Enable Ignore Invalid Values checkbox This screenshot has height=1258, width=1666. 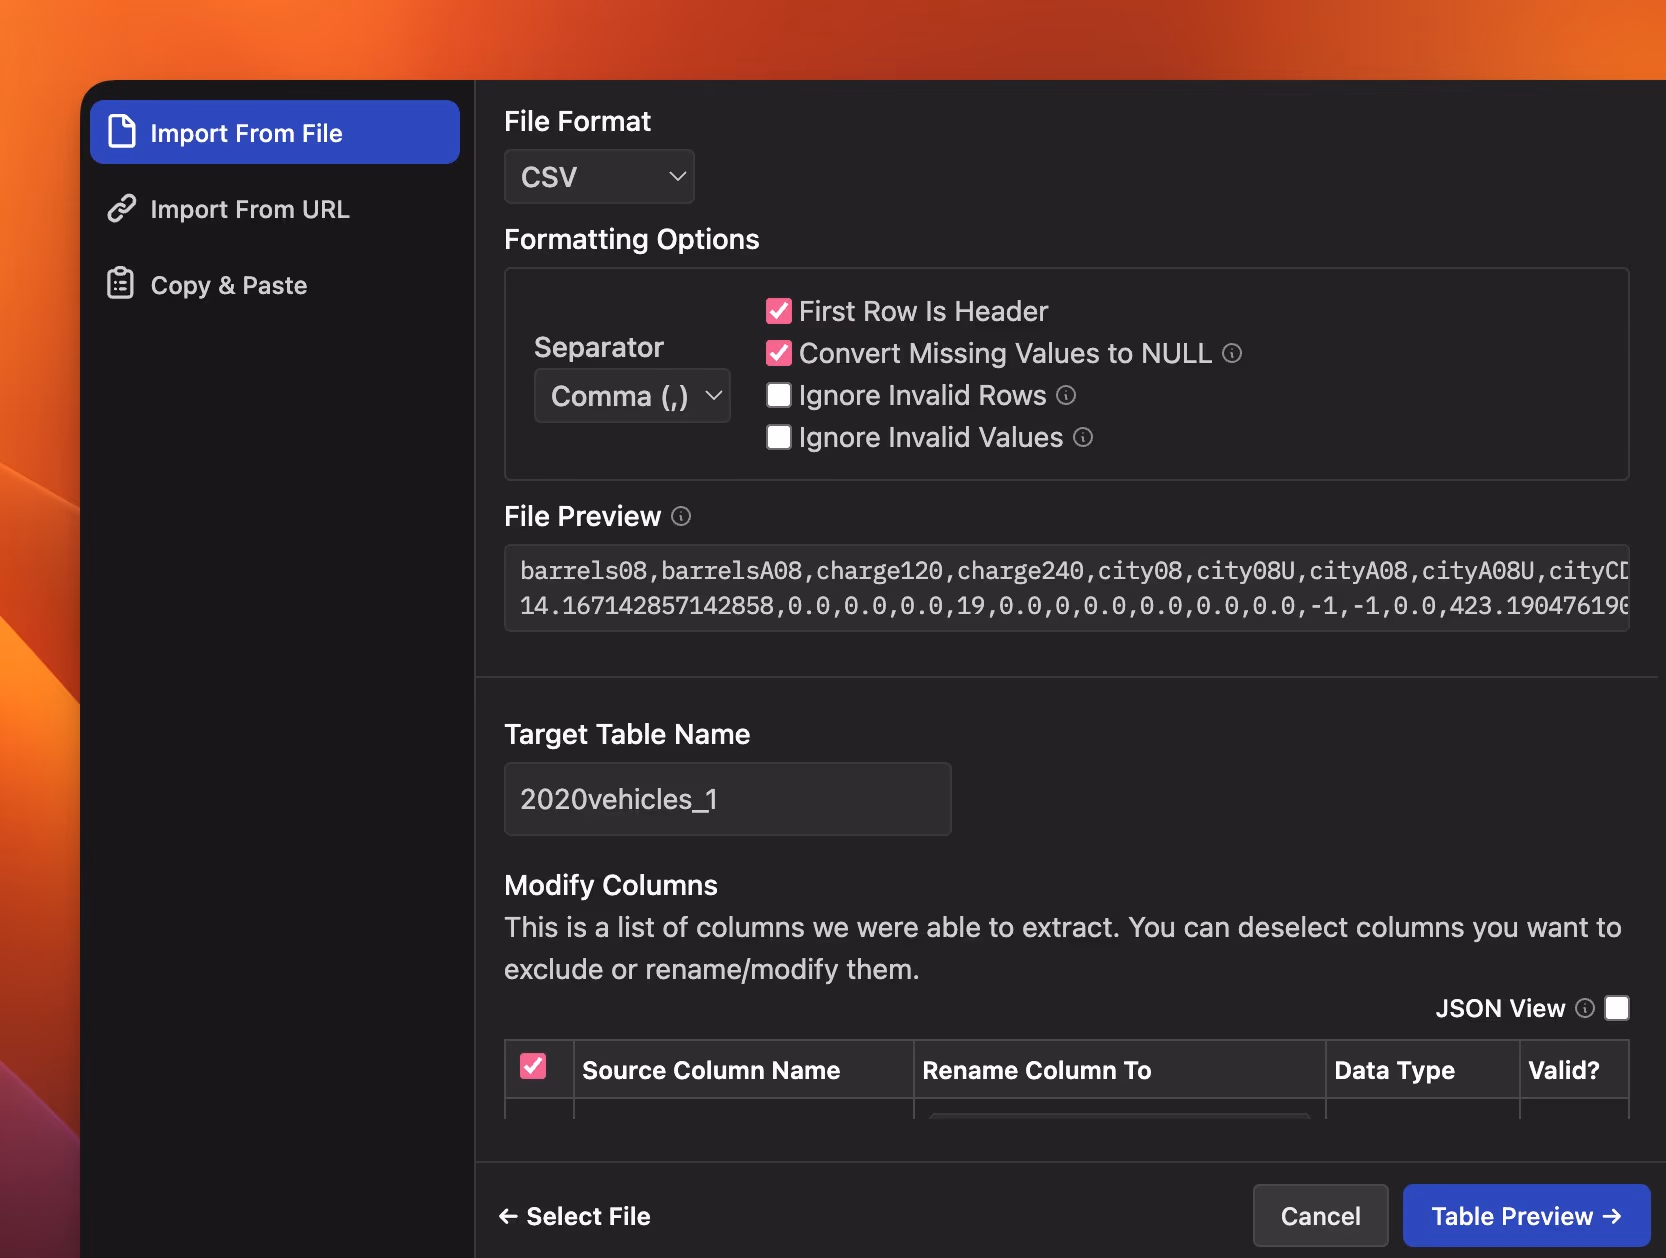tap(779, 437)
